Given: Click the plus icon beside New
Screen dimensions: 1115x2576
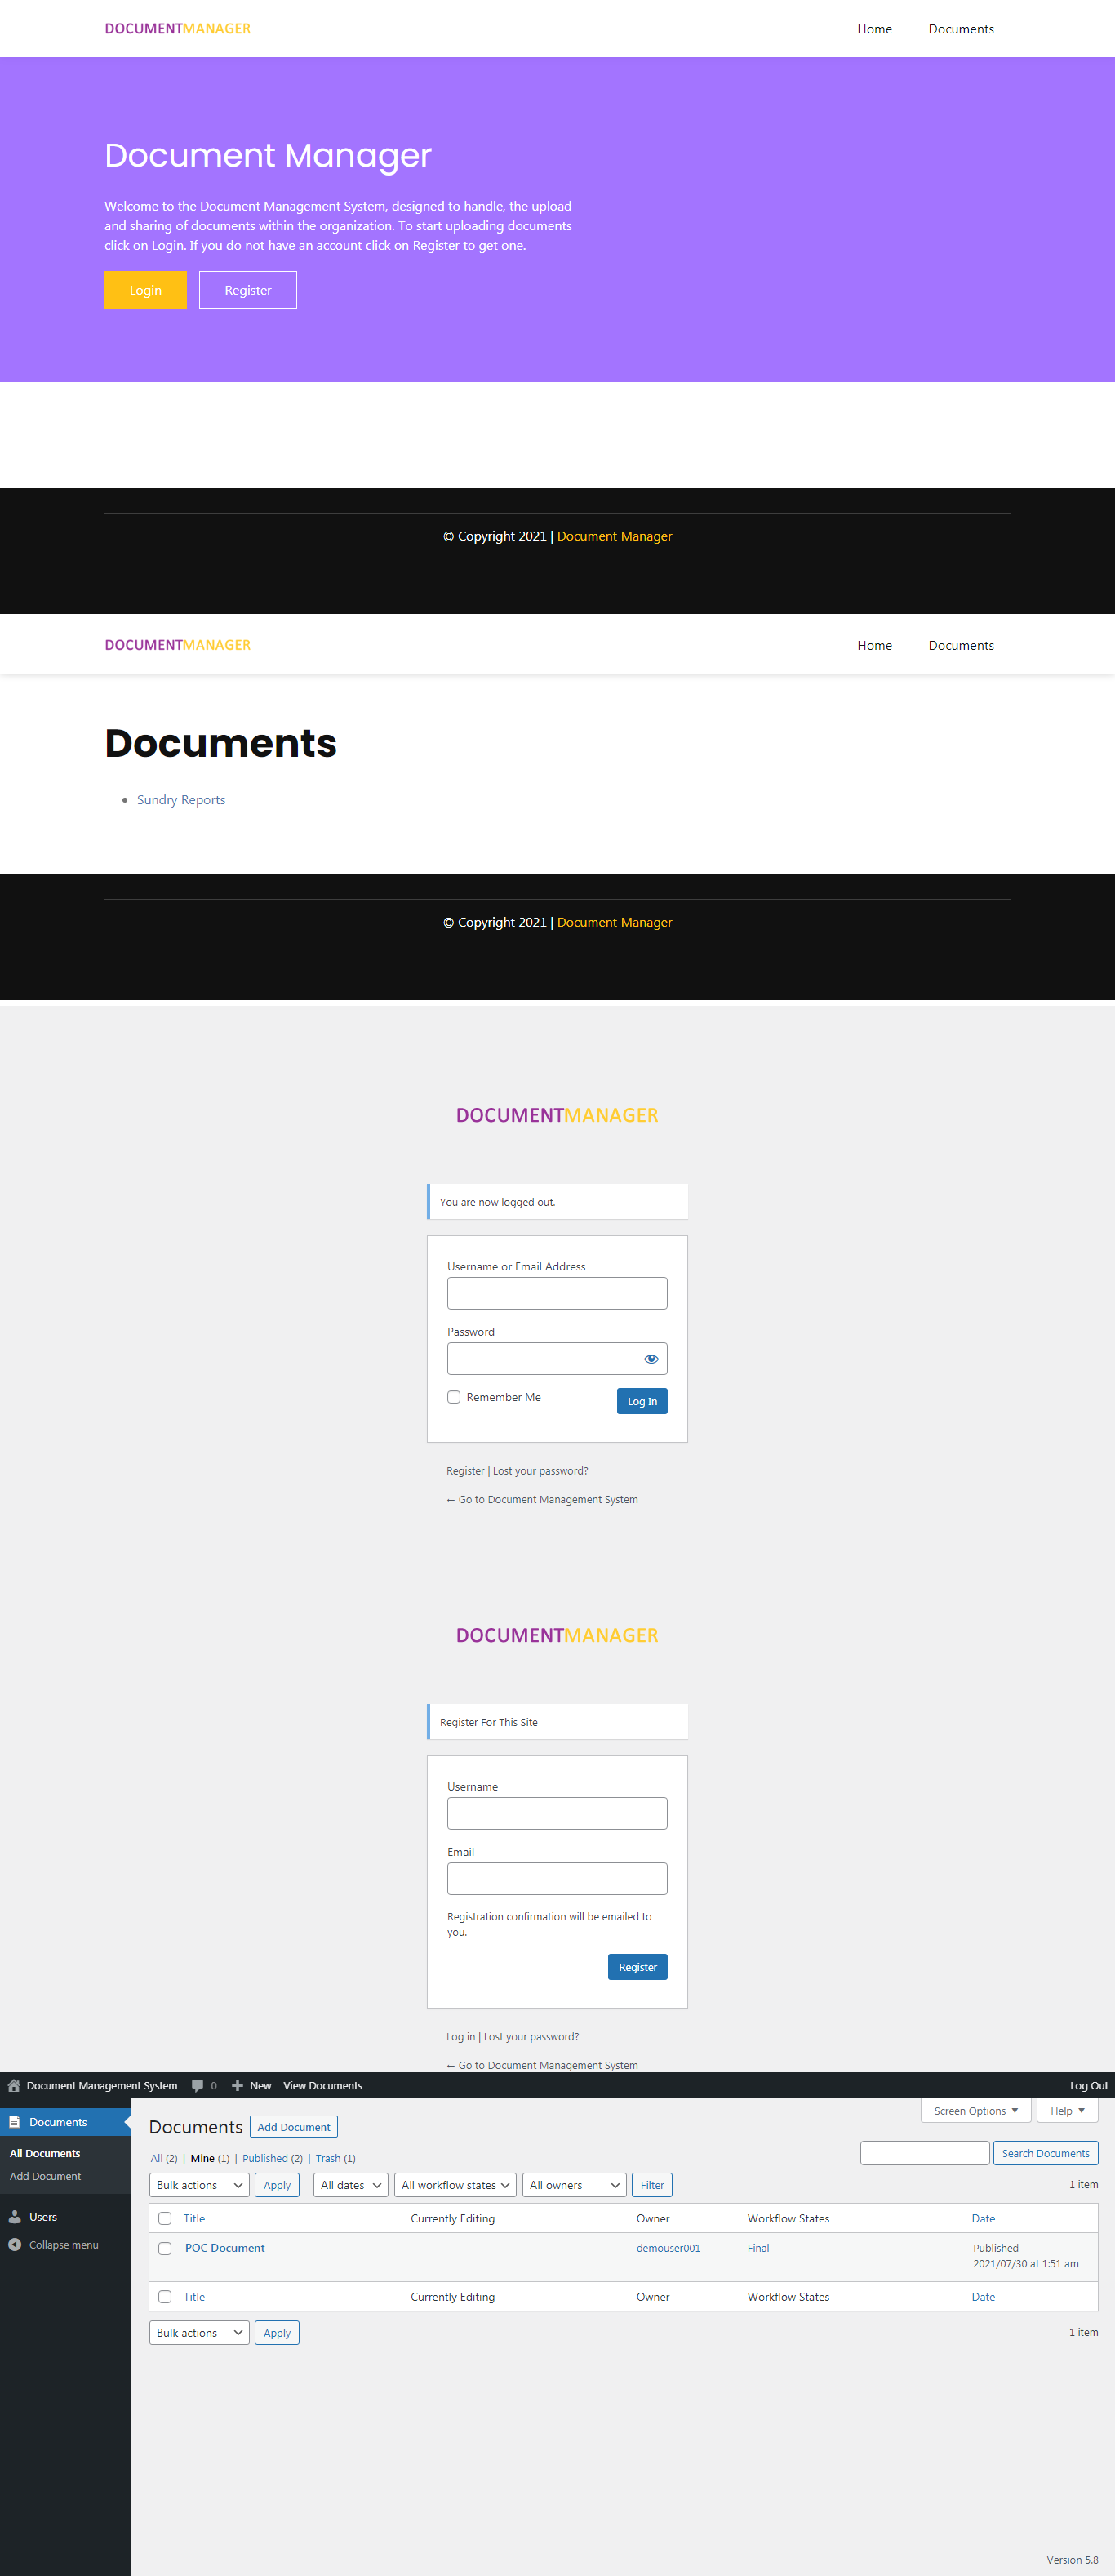Looking at the screenshot, I should (237, 2085).
